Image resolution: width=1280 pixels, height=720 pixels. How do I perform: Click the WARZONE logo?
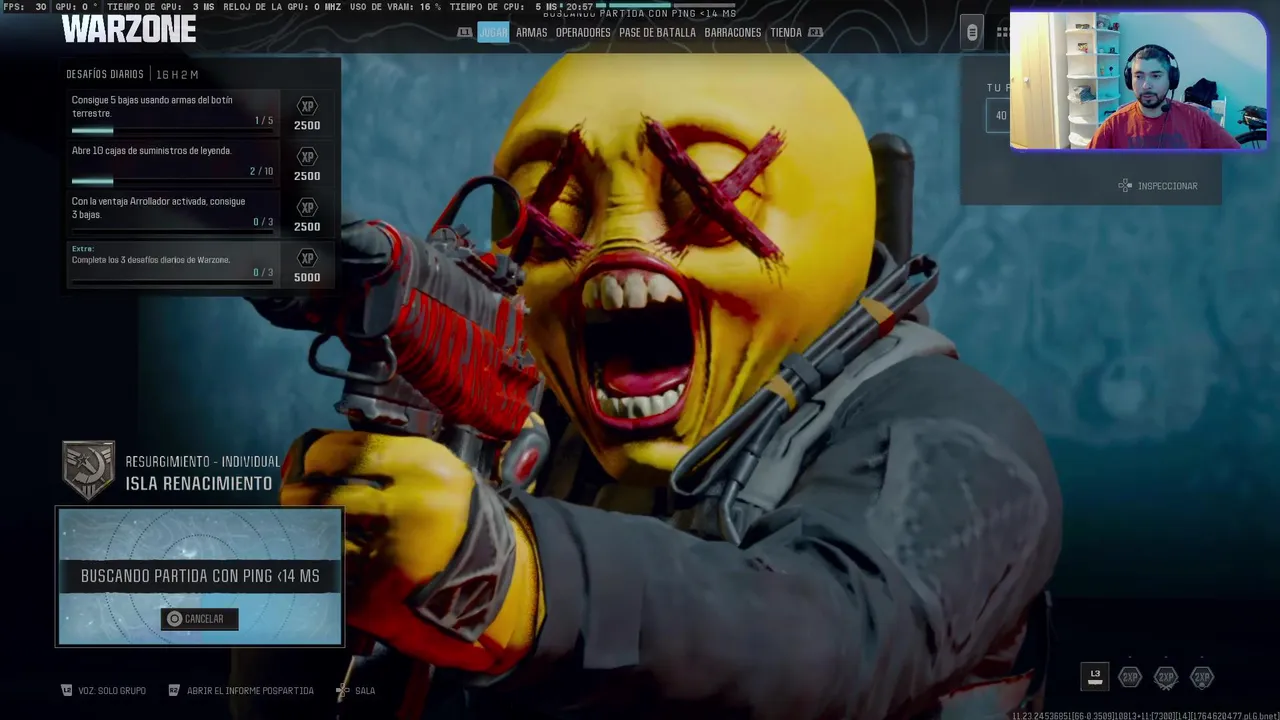point(129,30)
